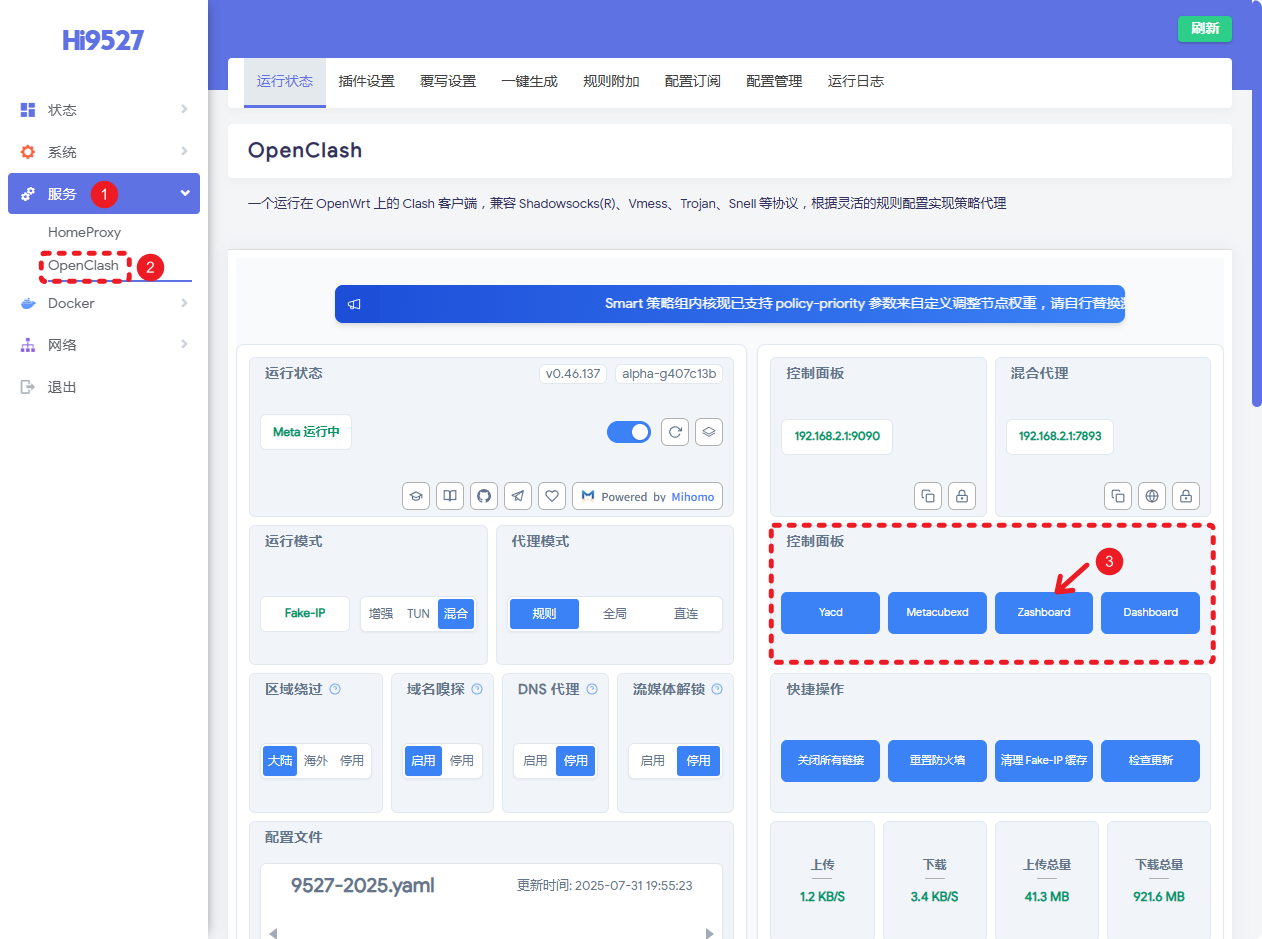
Task: Click the help icon next to 域名嗅探
Action: (477, 689)
